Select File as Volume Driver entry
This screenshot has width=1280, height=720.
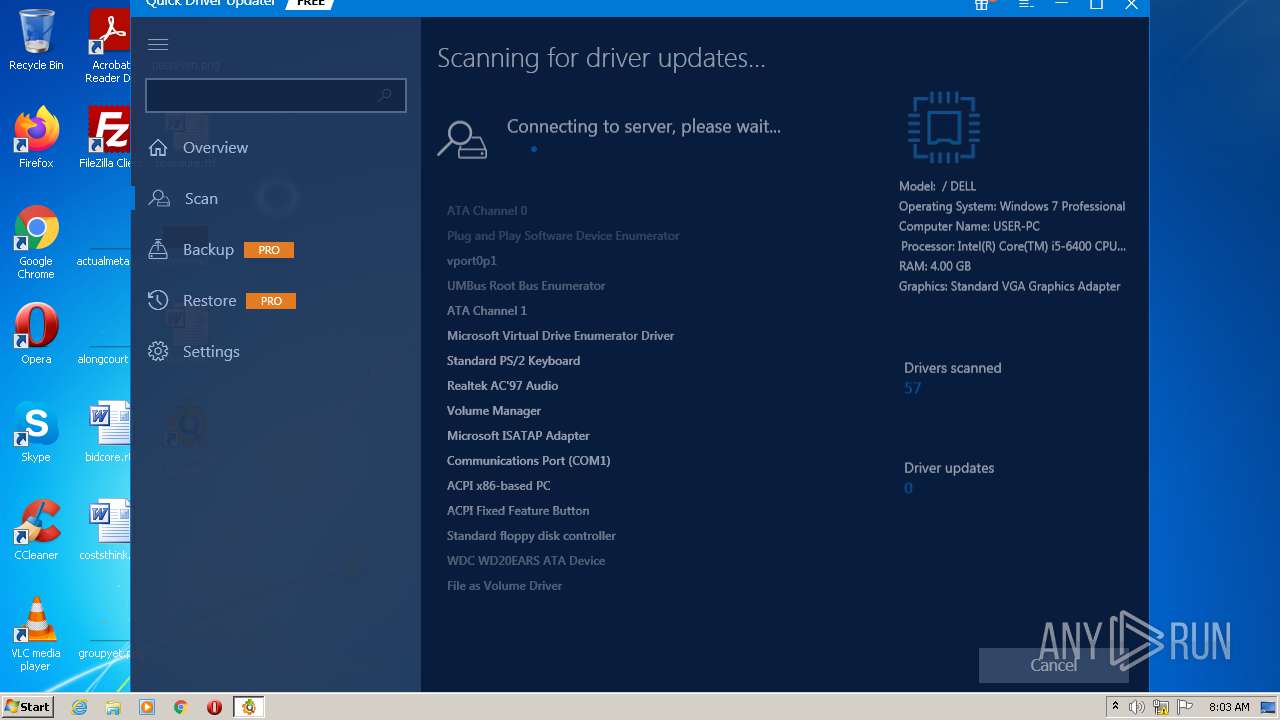tap(504, 585)
